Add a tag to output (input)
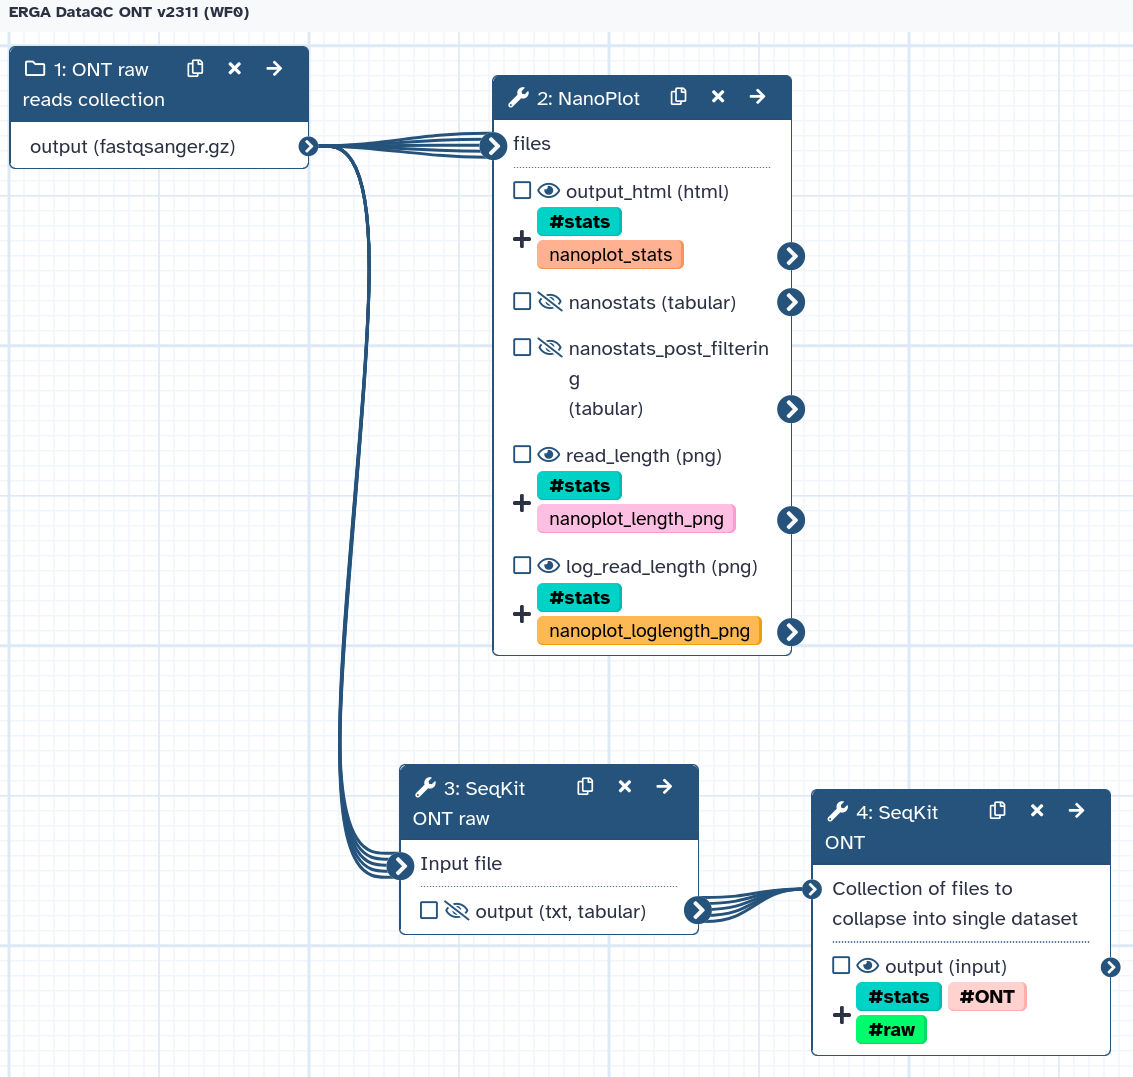 point(842,1015)
